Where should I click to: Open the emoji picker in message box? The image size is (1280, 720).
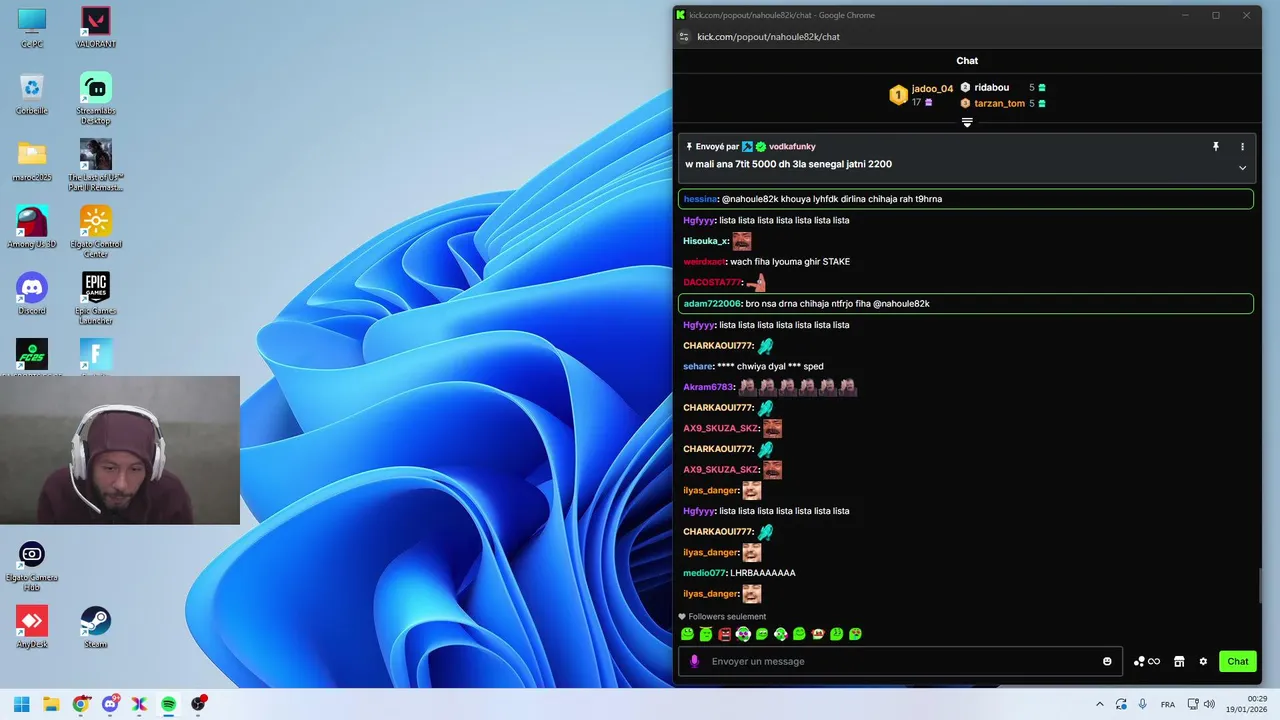tap(1107, 661)
